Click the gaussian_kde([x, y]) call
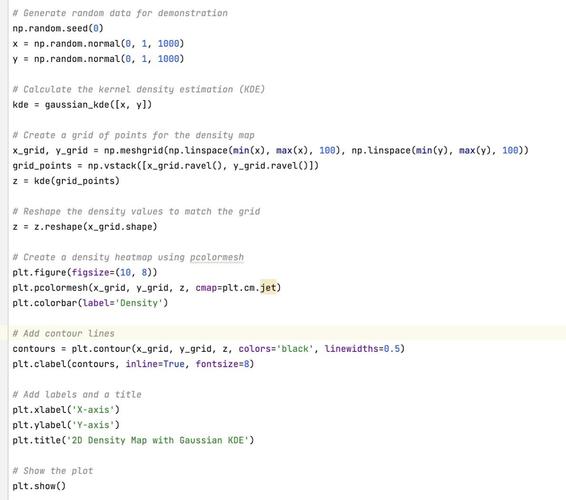Viewport: 566px width, 500px height. pos(98,105)
